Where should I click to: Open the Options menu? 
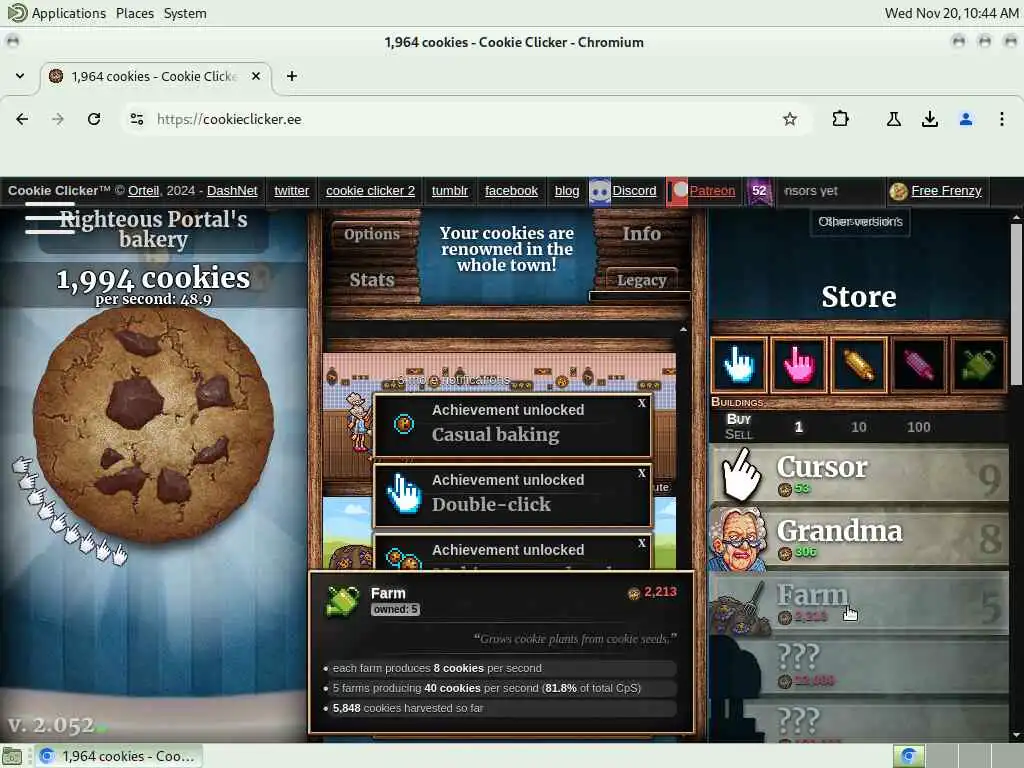pyautogui.click(x=372, y=234)
